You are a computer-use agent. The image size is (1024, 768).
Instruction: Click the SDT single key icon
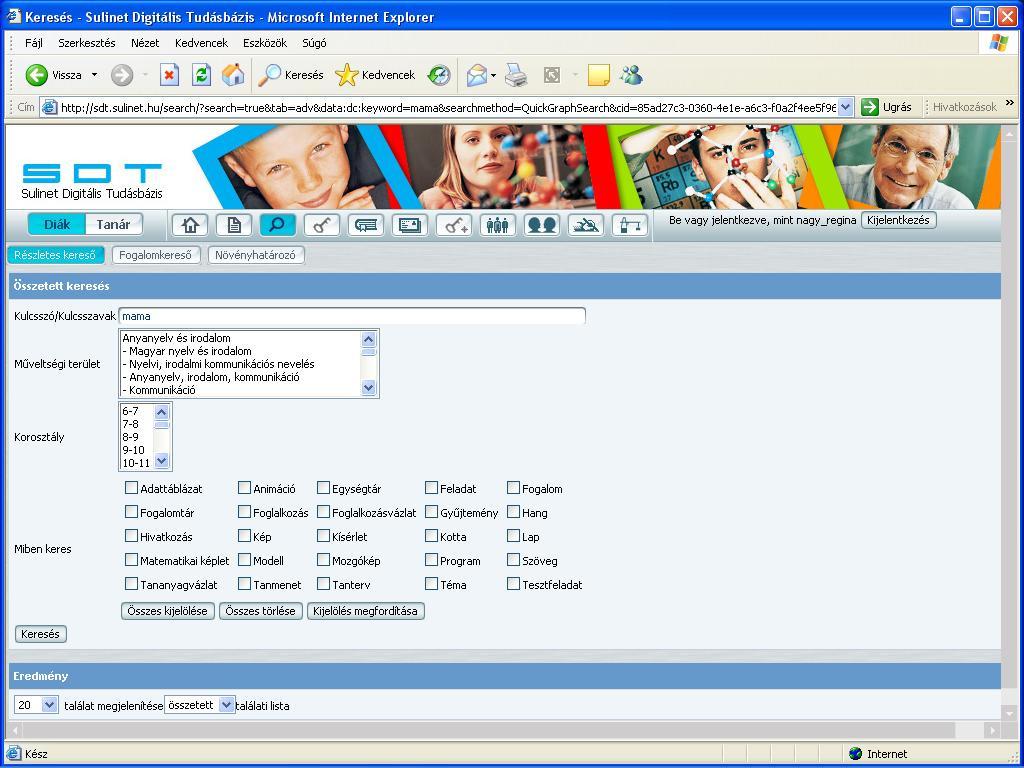pyautogui.click(x=322, y=225)
